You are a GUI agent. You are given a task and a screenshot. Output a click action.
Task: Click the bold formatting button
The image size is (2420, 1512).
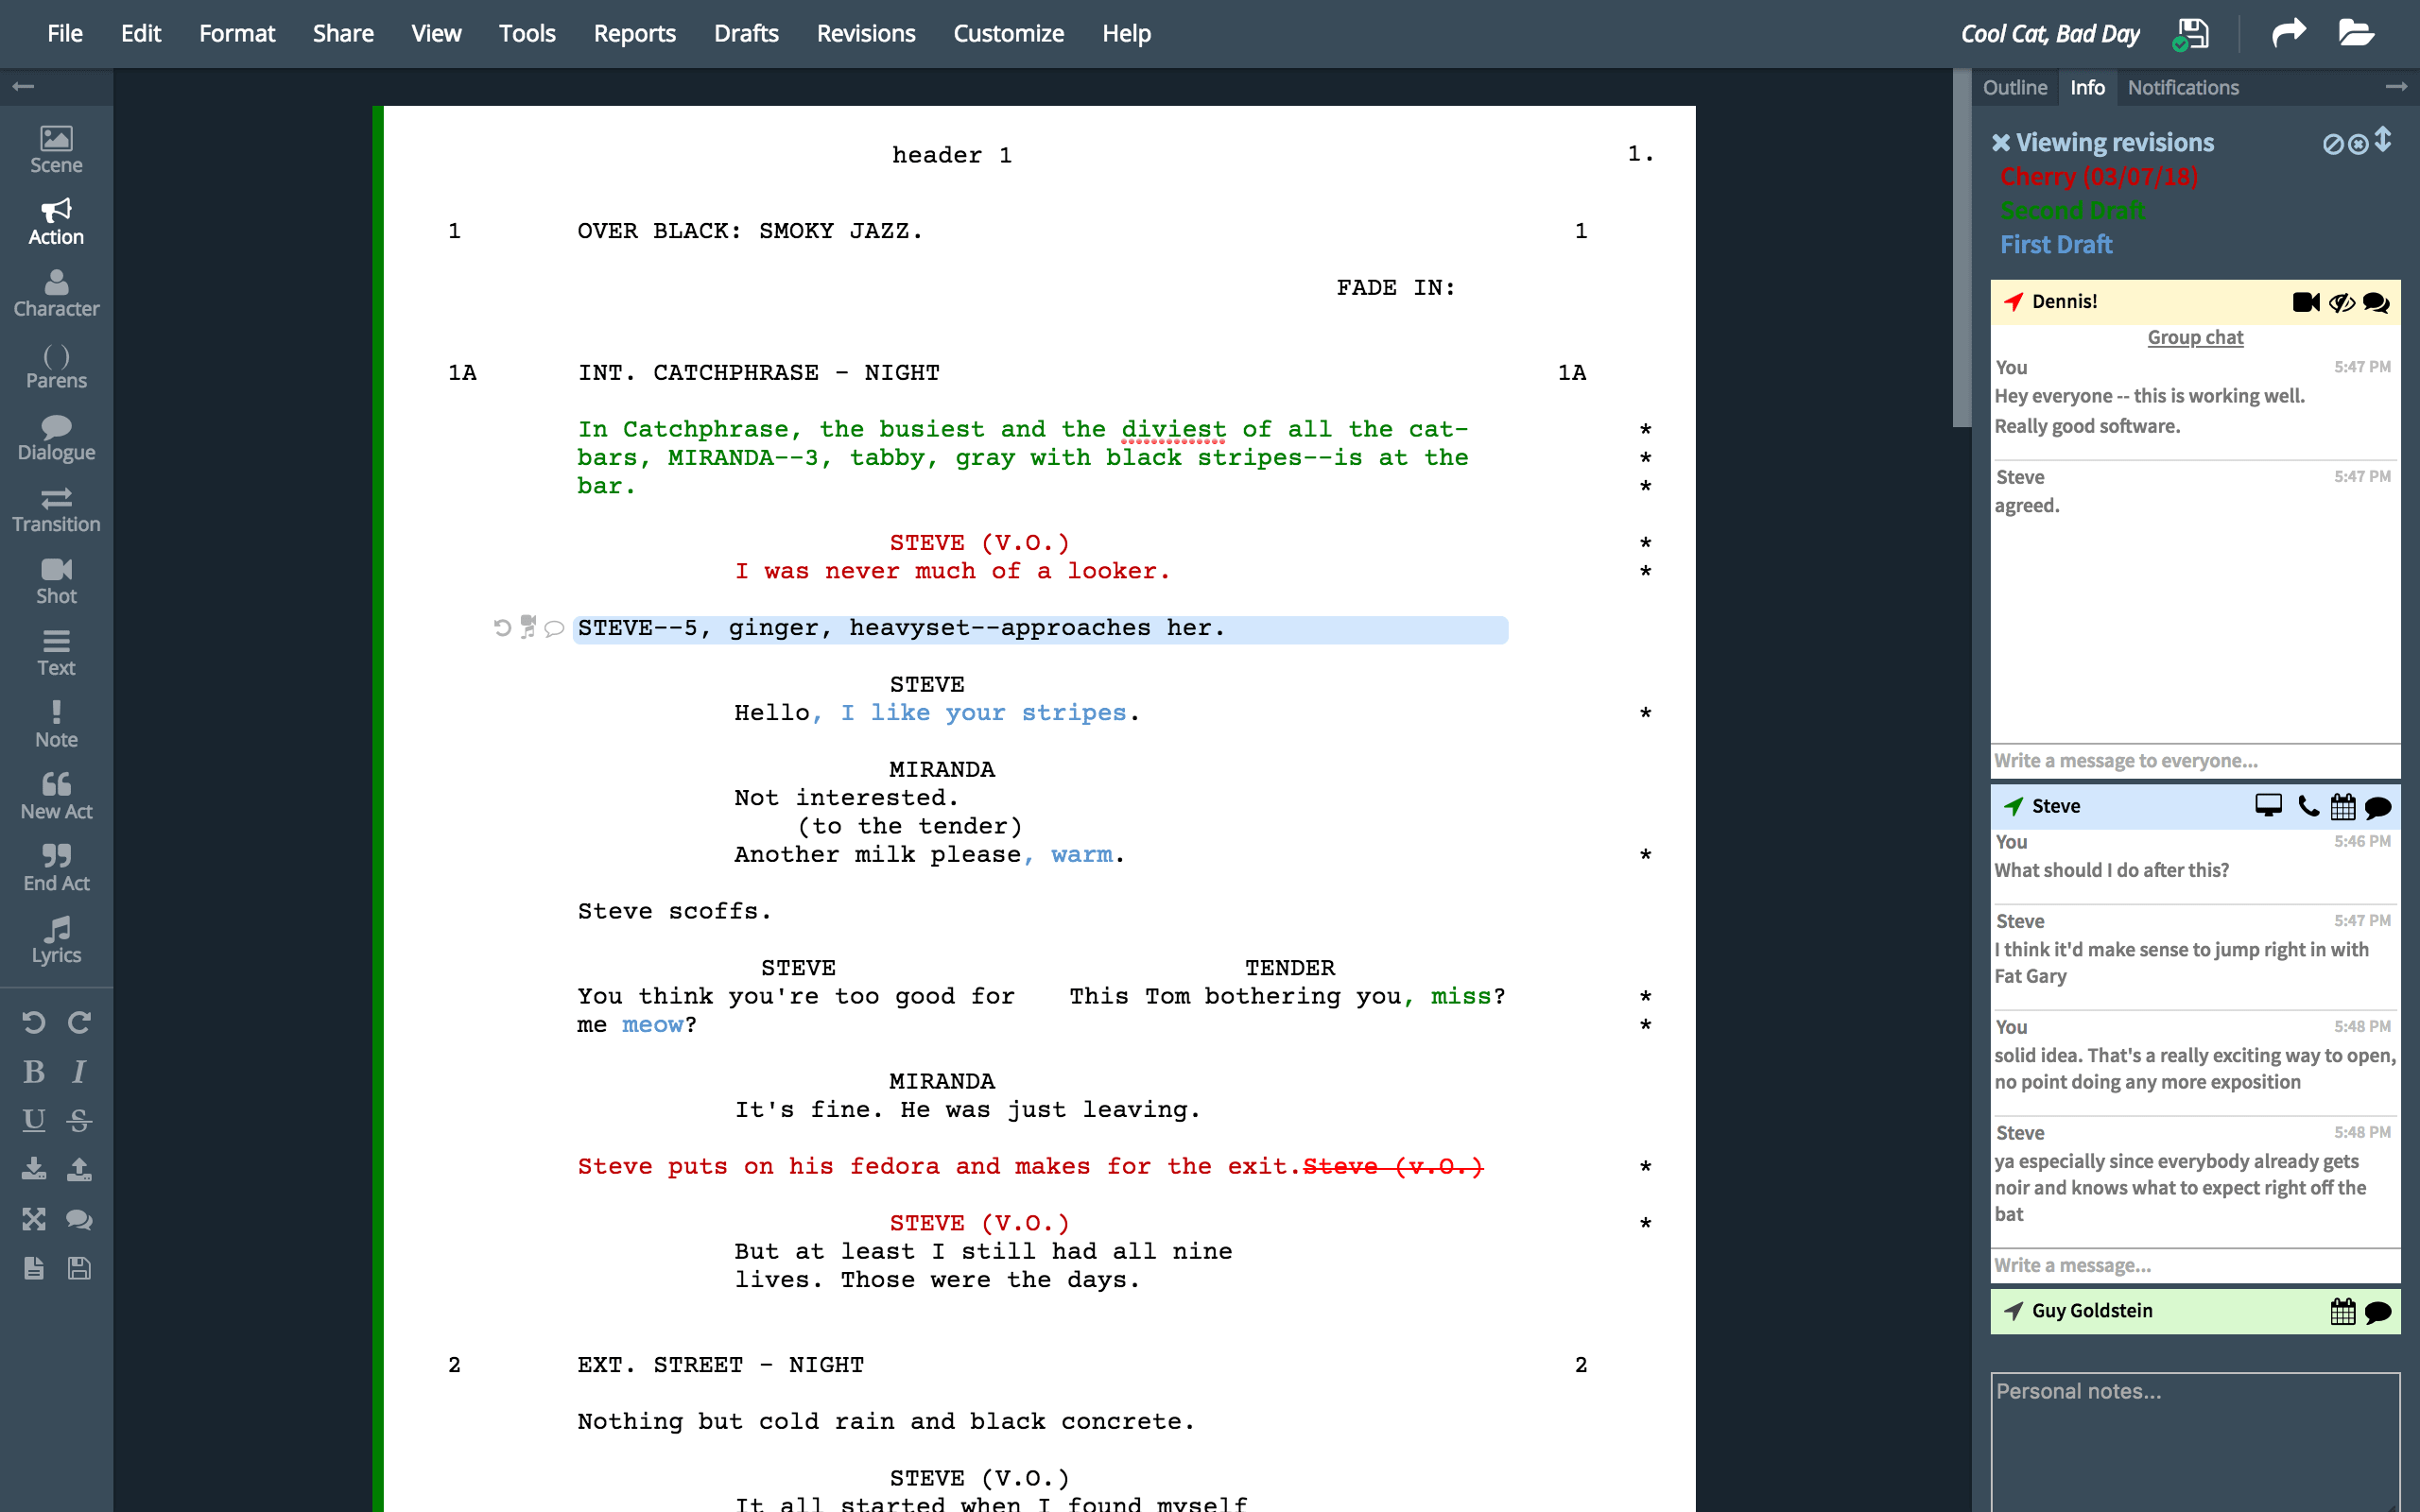33,1072
